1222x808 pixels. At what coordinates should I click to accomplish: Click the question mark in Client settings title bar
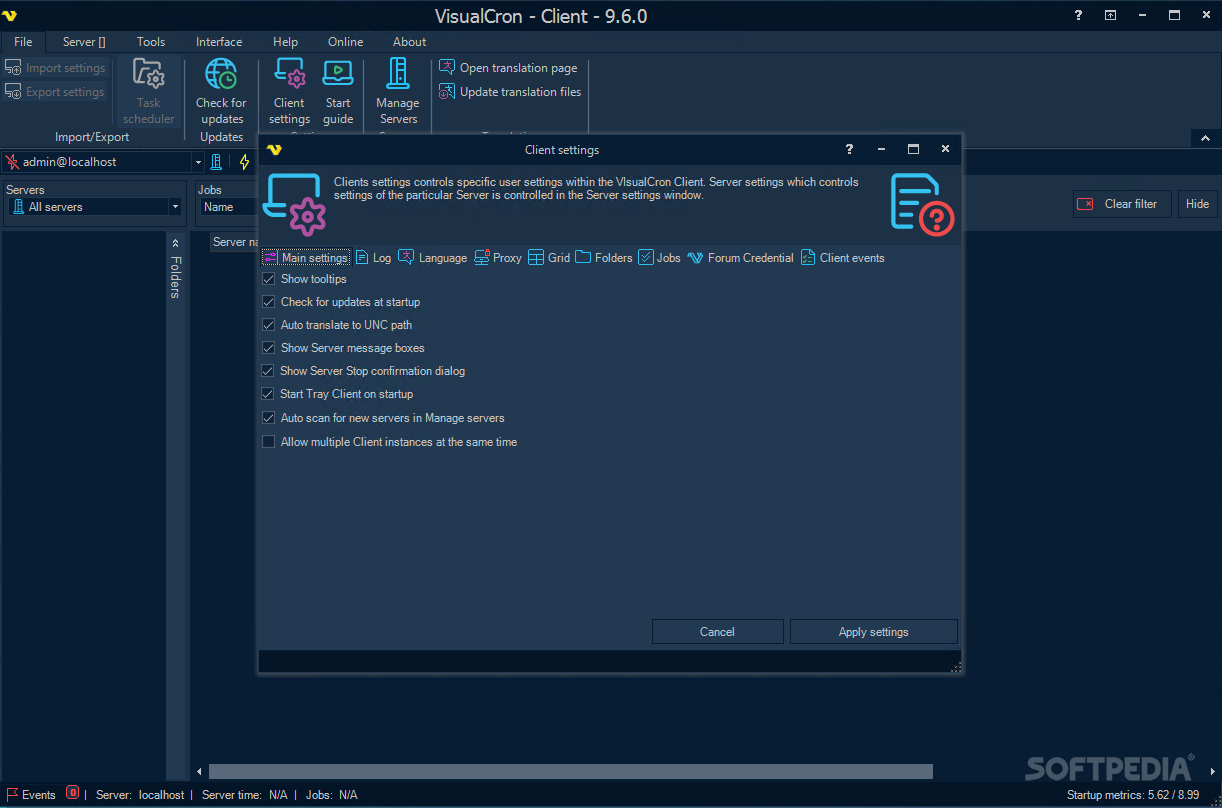[849, 149]
